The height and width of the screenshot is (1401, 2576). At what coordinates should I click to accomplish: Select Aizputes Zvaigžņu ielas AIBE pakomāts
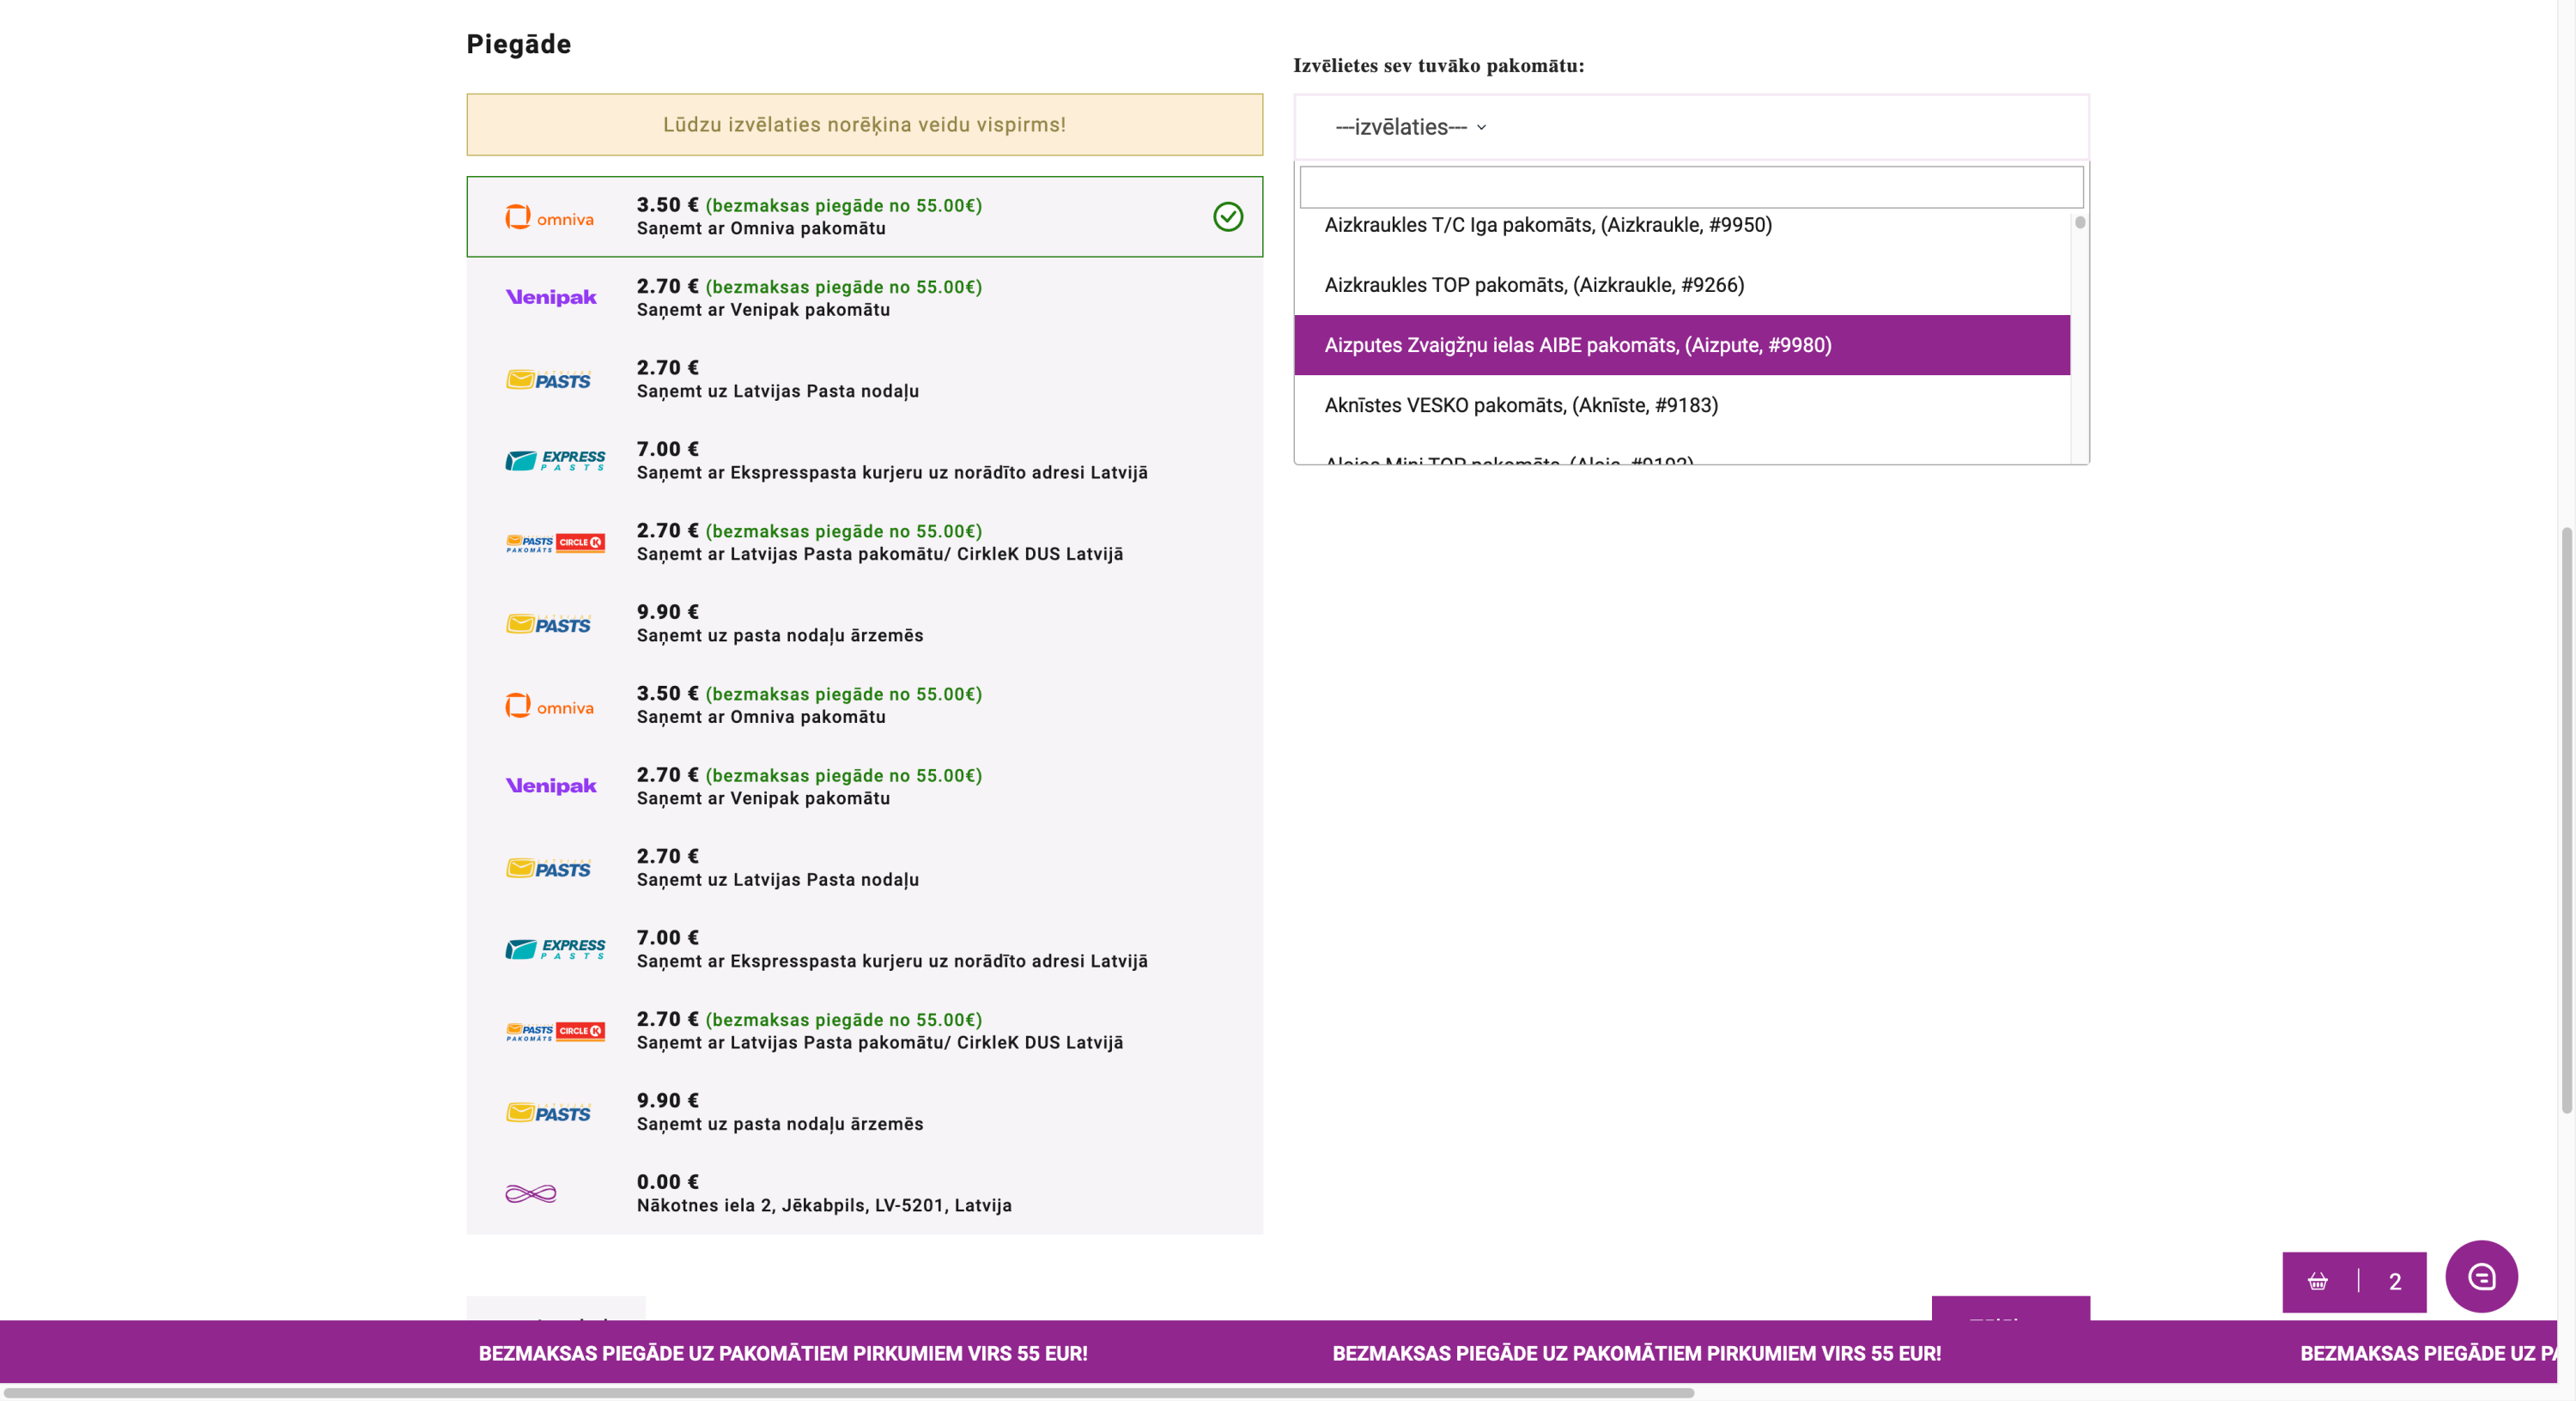1577,345
